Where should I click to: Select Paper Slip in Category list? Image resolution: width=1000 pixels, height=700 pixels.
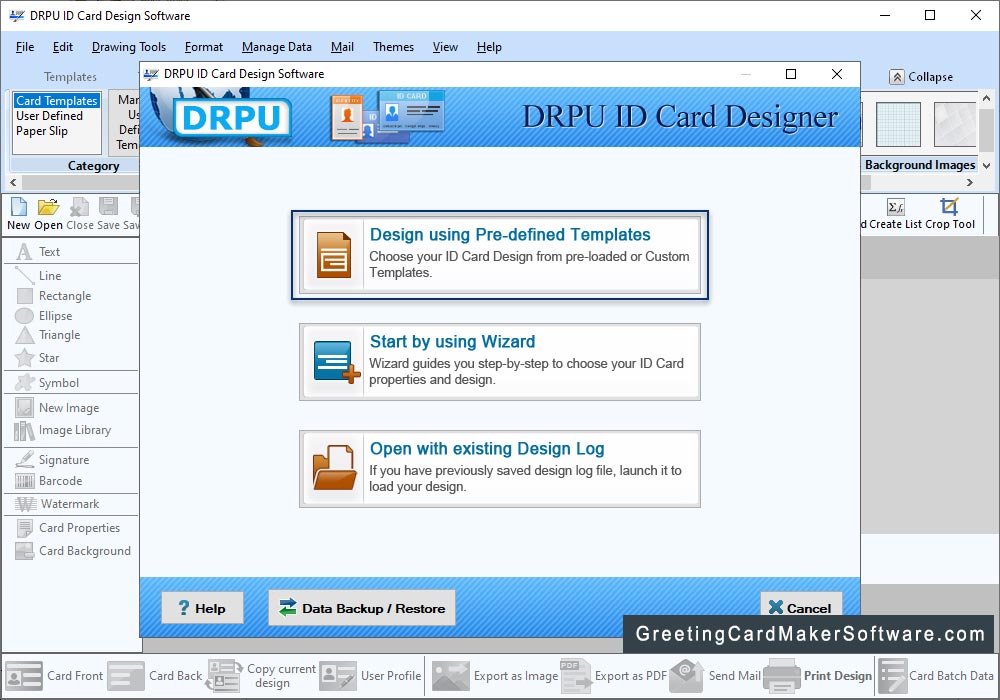[42, 131]
